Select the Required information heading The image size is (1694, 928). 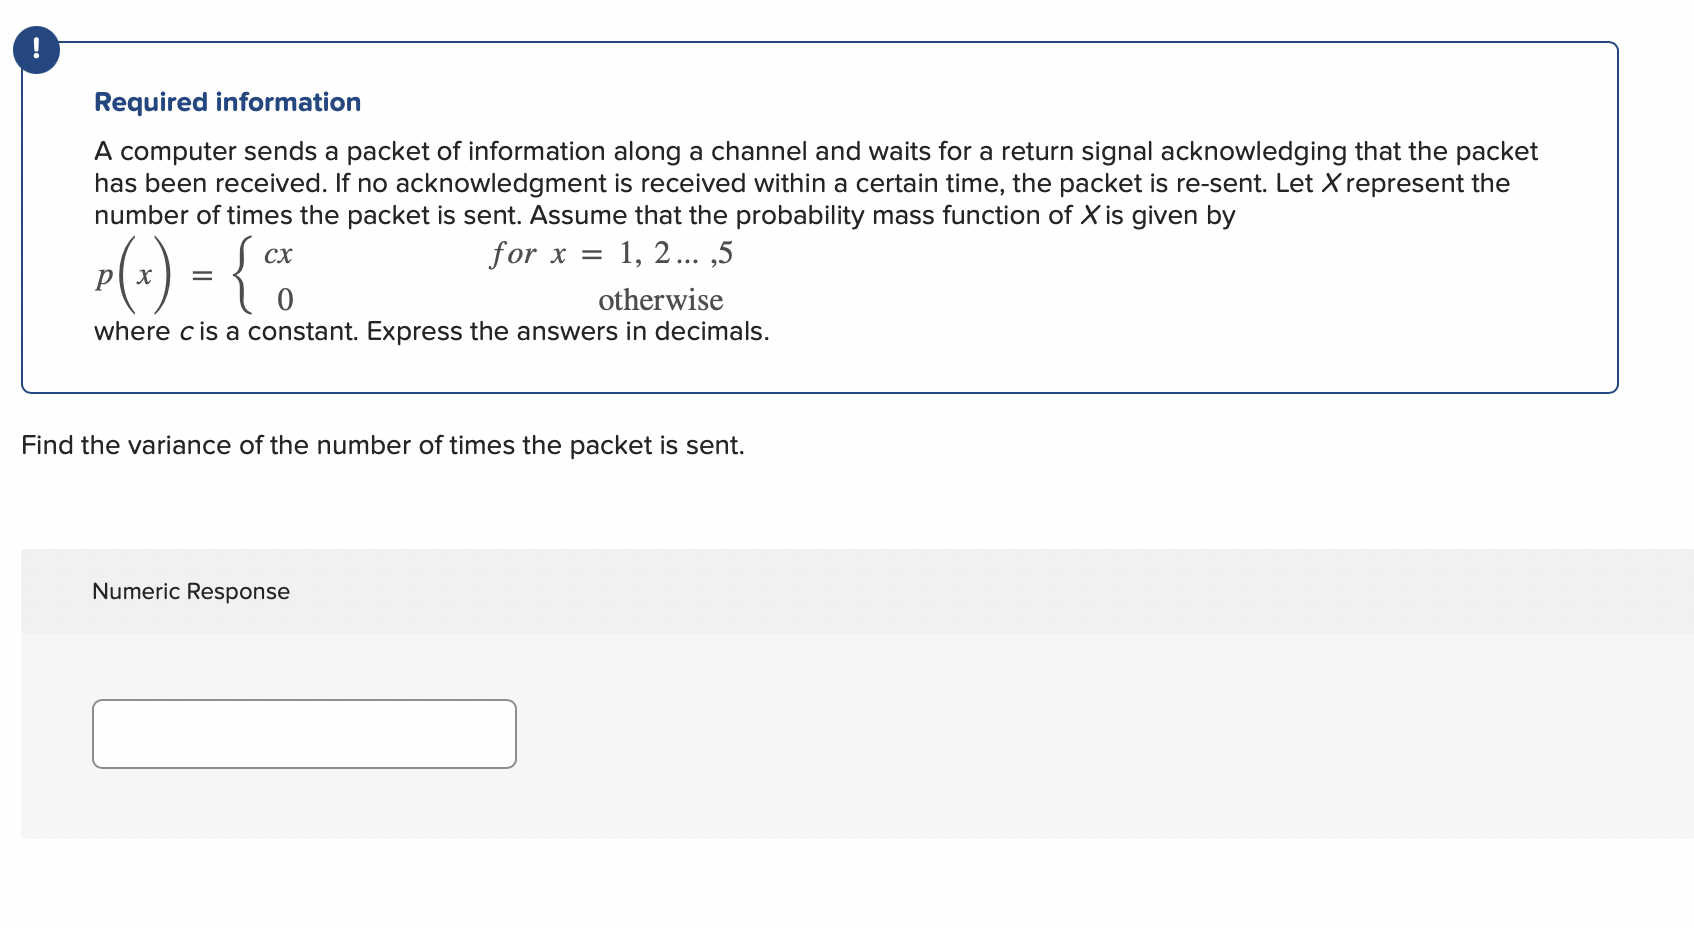pos(226,101)
